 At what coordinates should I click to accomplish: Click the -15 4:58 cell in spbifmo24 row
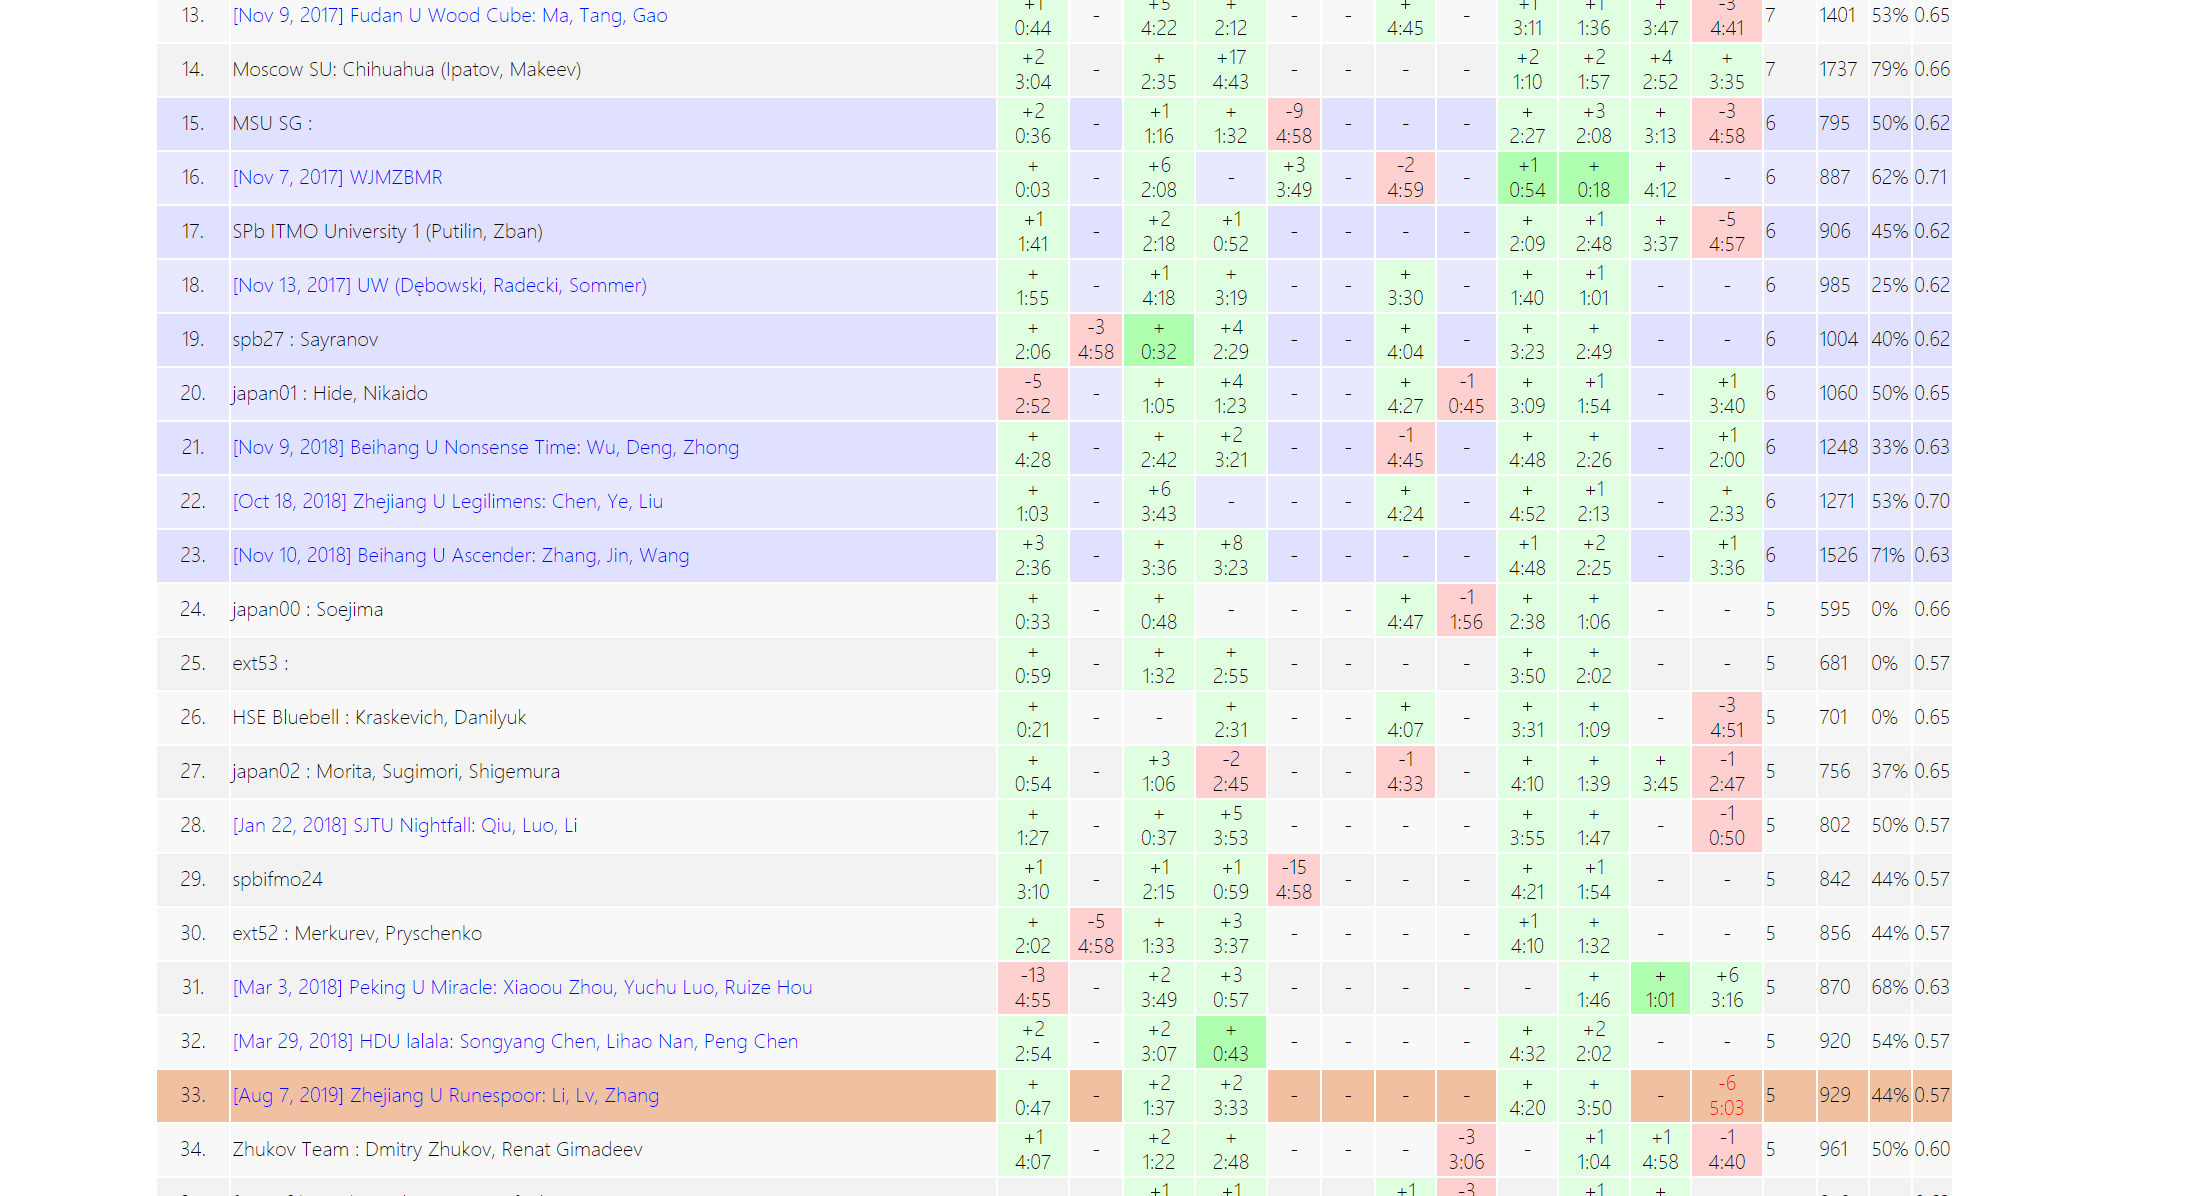click(1293, 880)
